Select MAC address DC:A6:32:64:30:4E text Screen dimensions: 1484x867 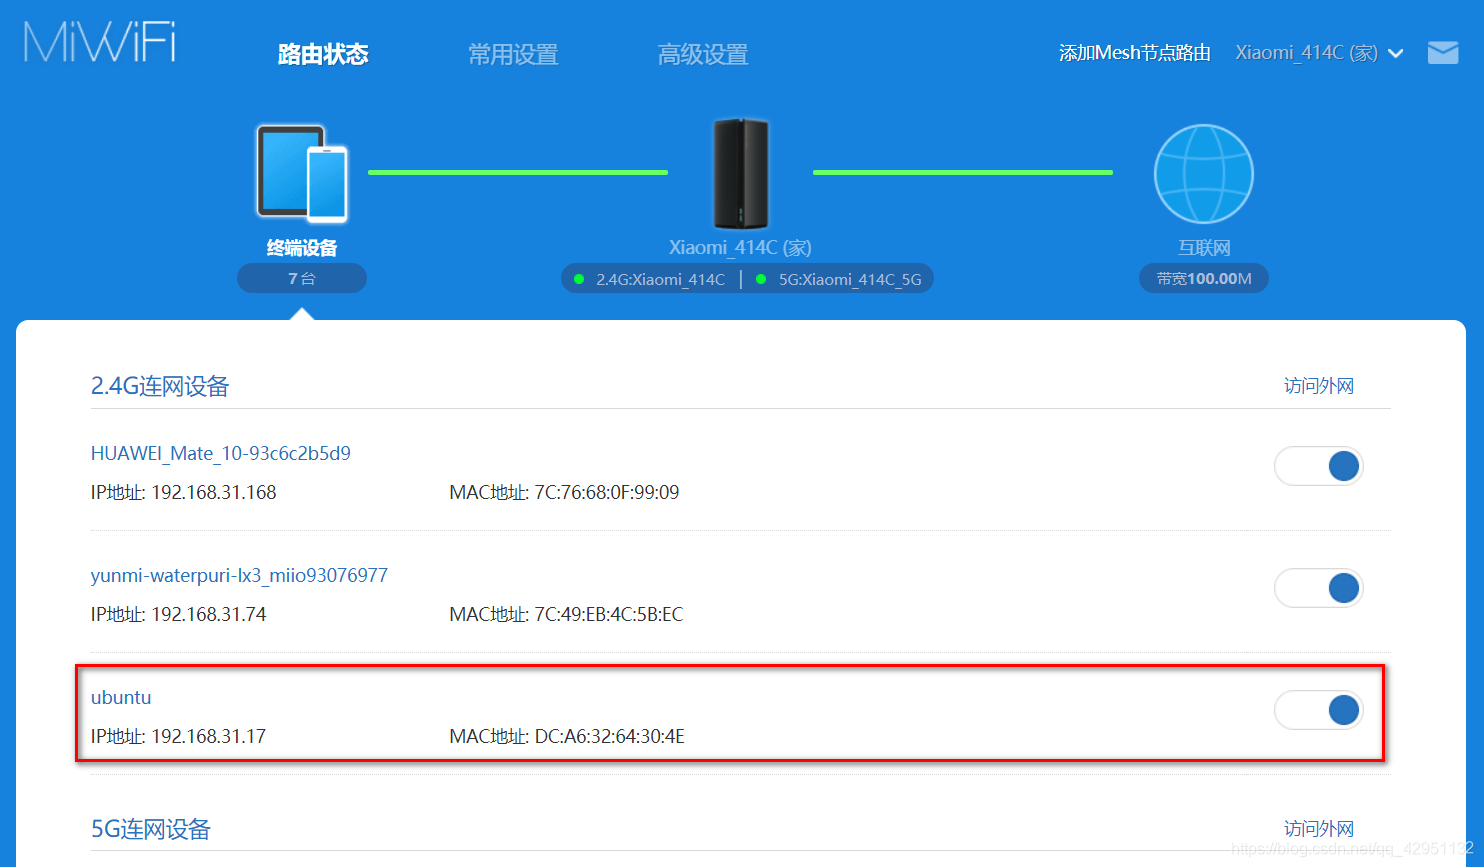click(610, 736)
